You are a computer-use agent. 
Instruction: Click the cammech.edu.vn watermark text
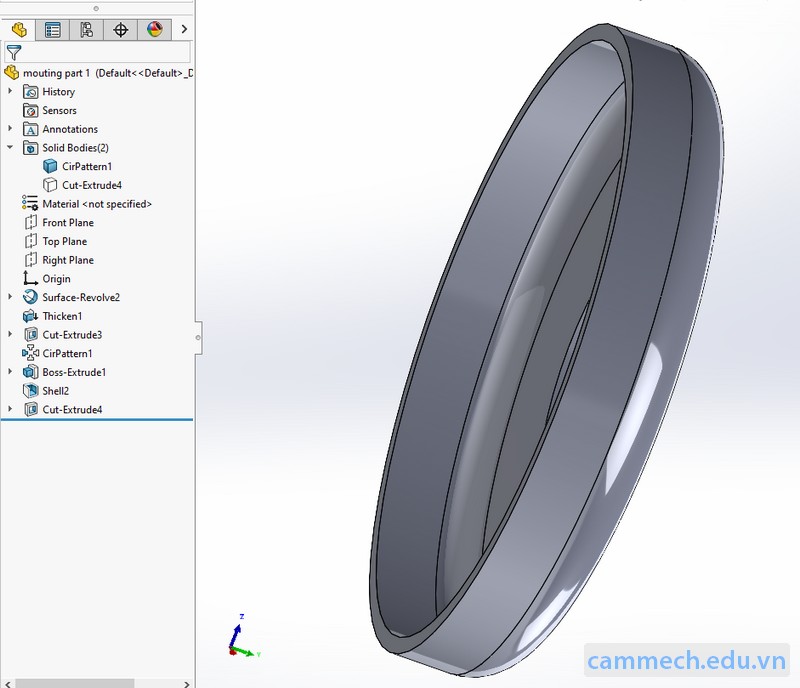[x=689, y=661]
